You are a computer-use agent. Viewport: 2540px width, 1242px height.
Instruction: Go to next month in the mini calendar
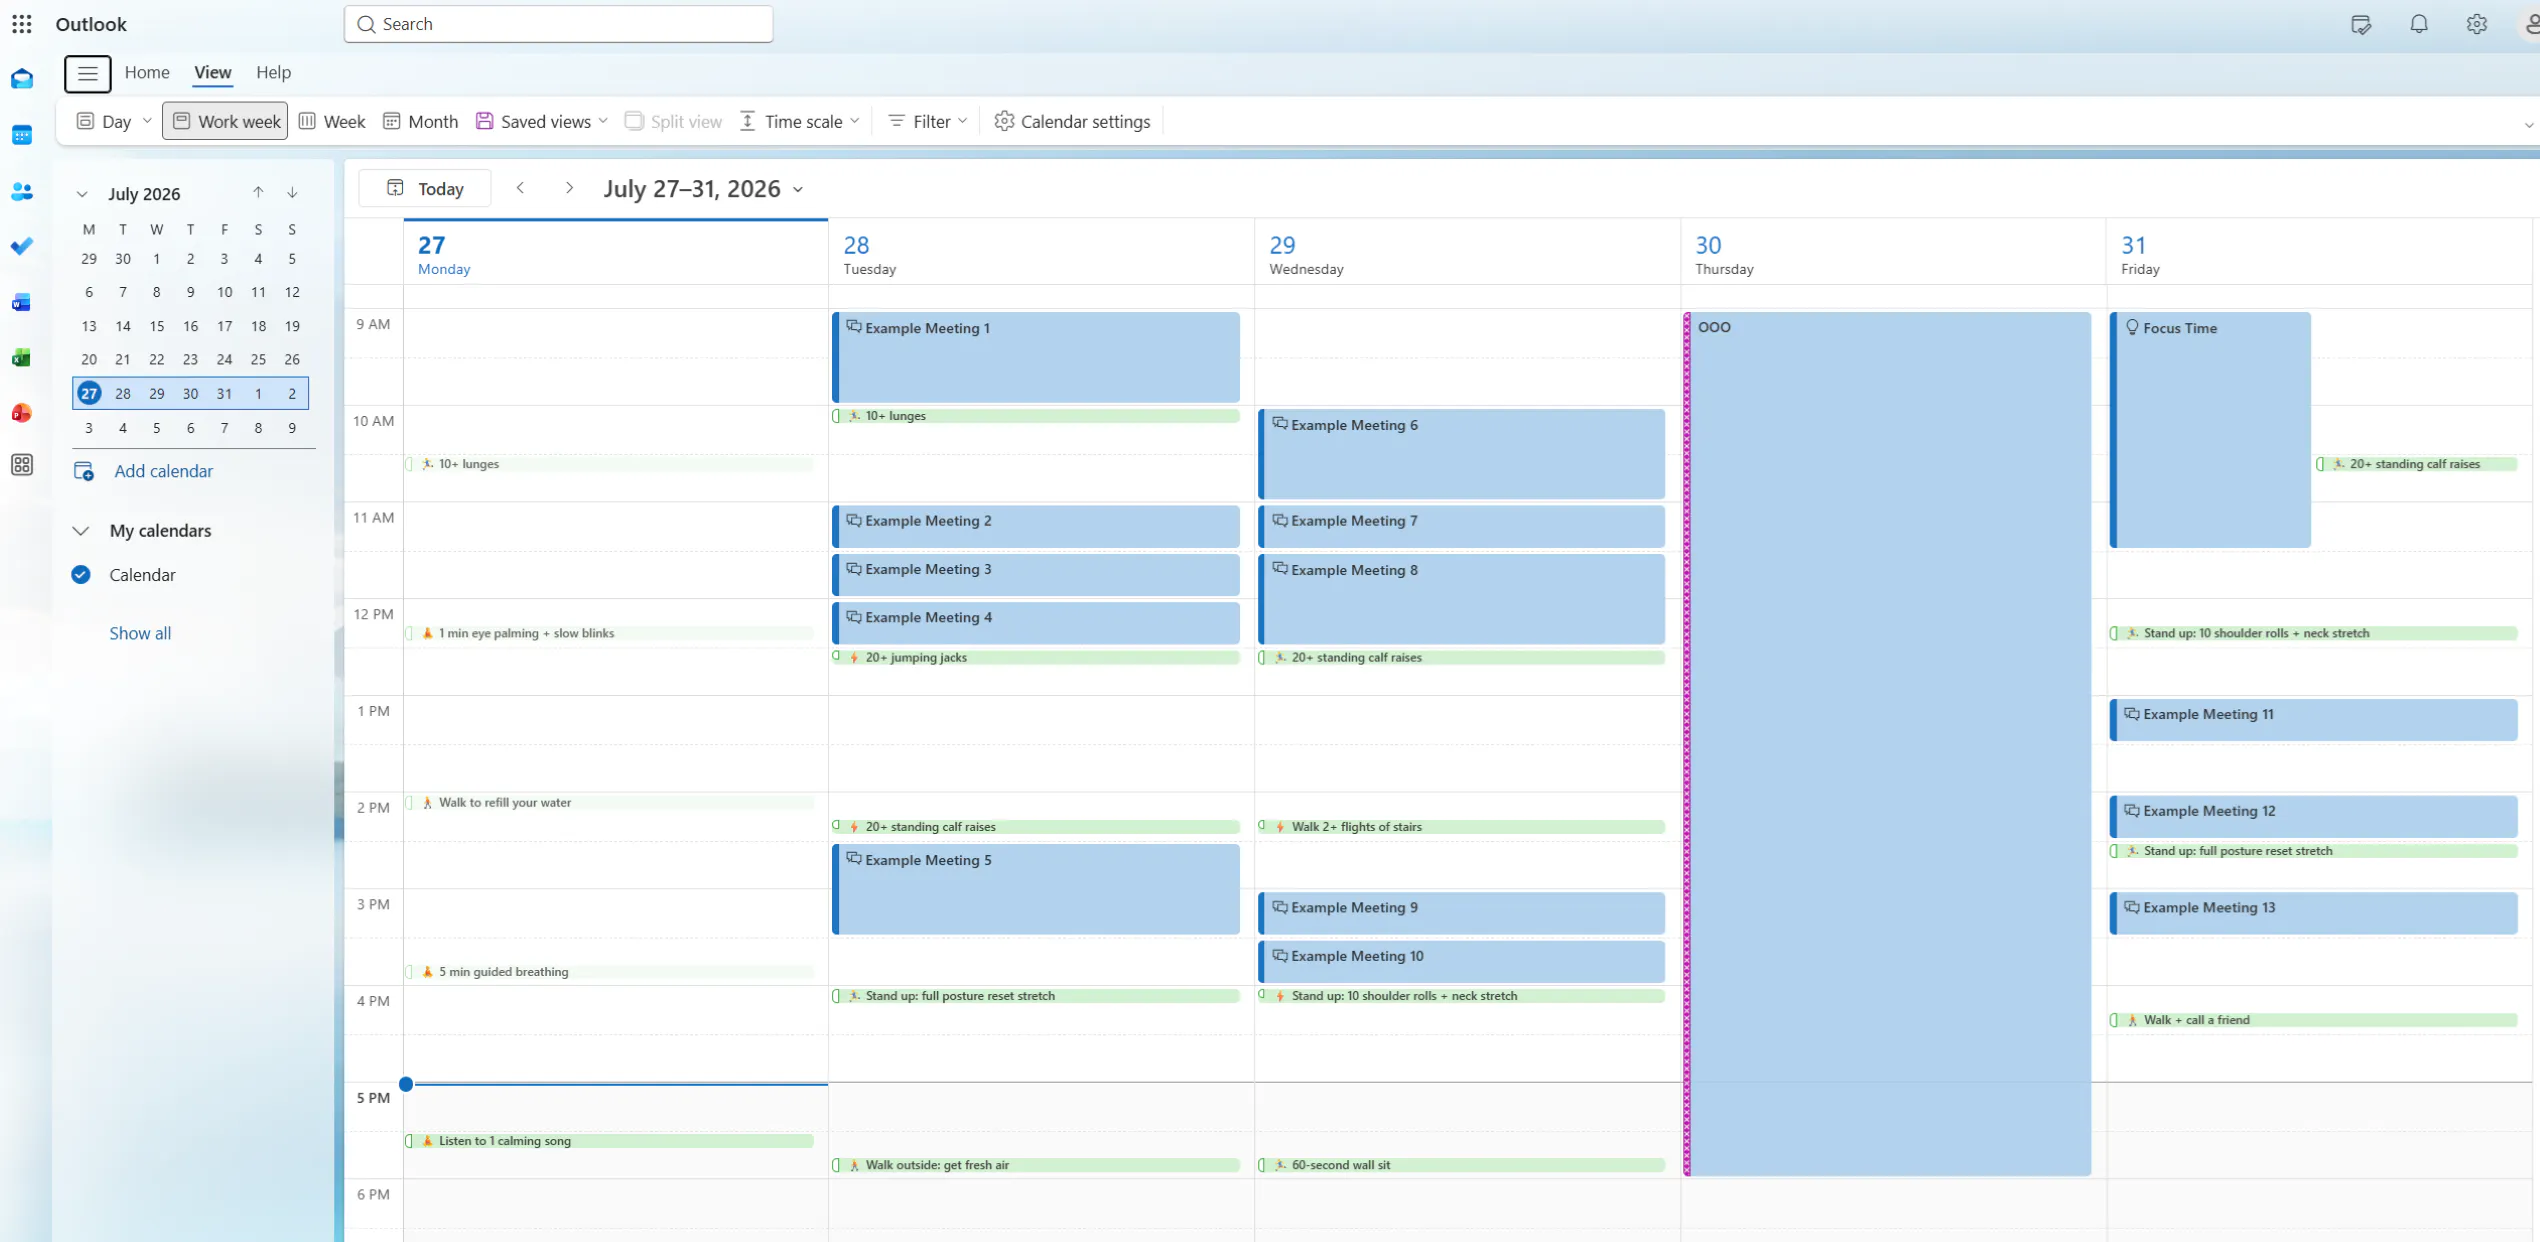pos(292,192)
